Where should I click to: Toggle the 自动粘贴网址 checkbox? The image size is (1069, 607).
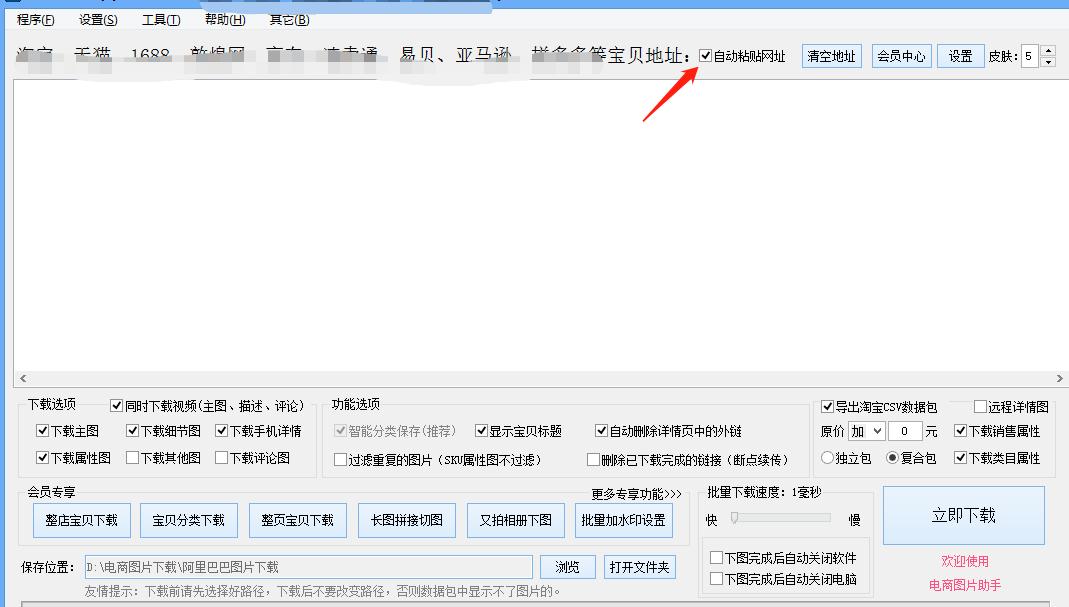(x=705, y=56)
